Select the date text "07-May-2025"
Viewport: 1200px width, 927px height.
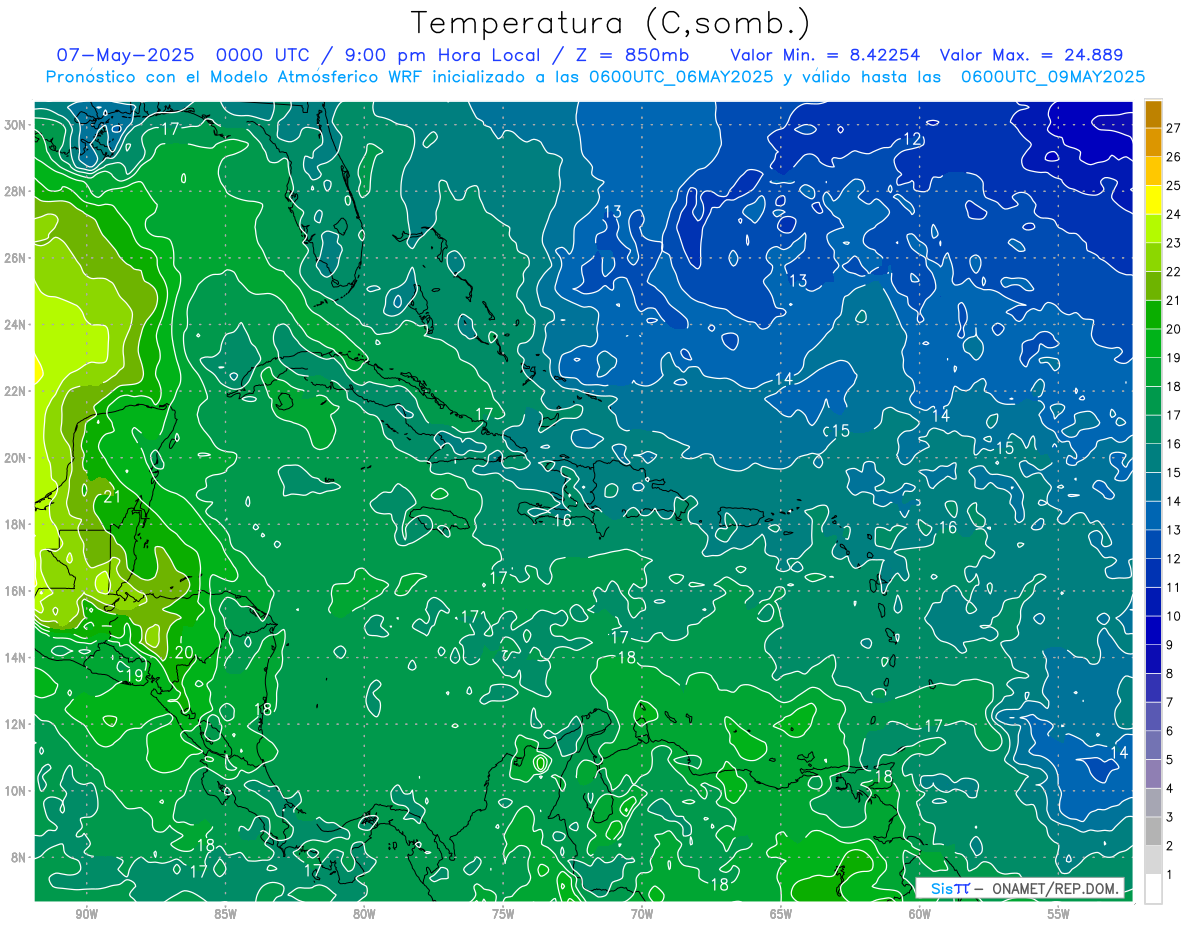tap(125, 55)
